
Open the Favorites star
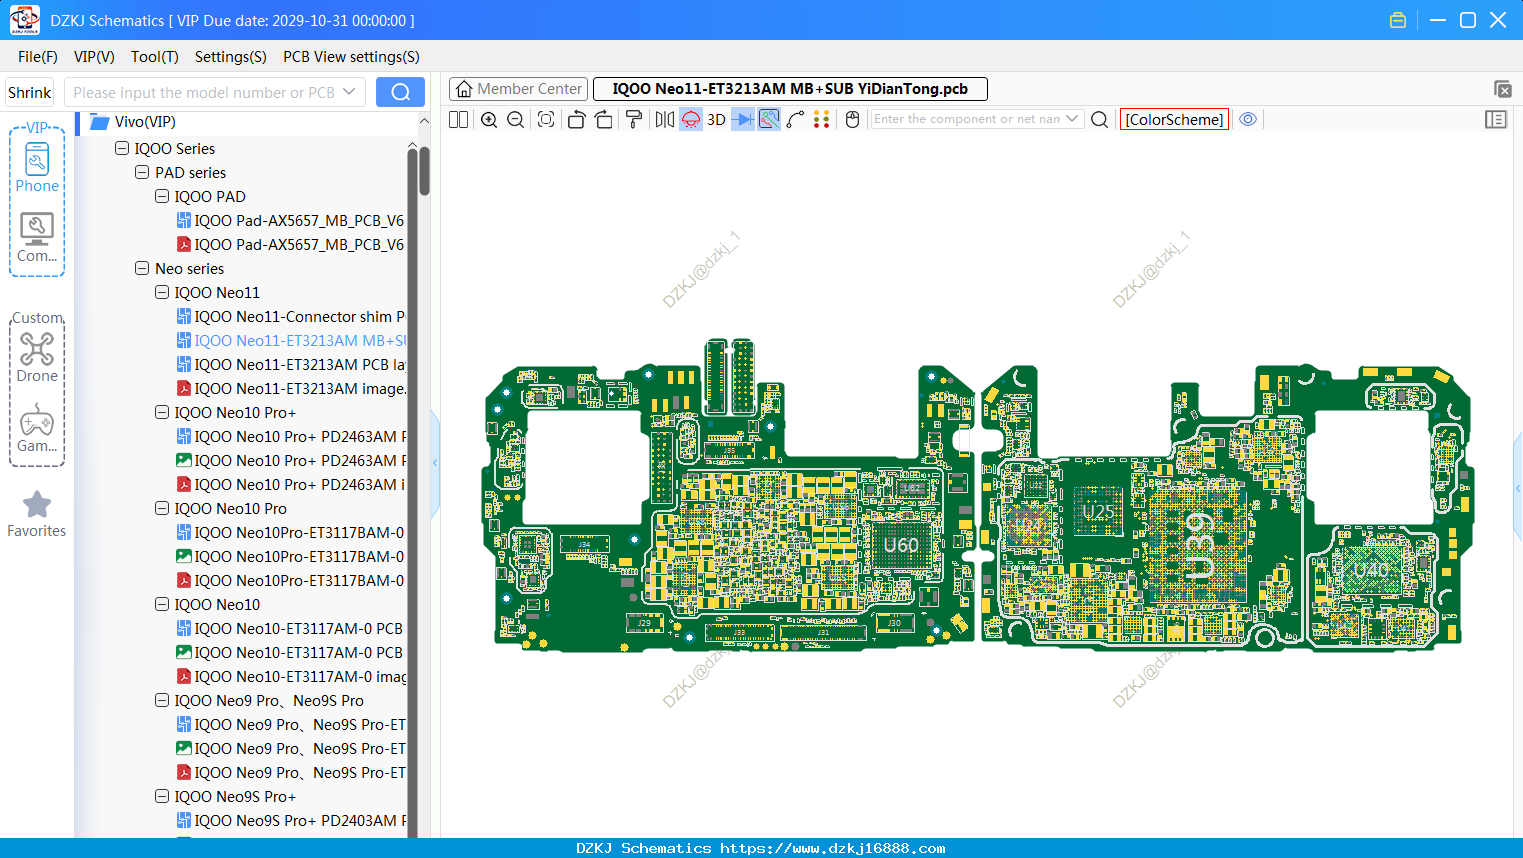[37, 514]
